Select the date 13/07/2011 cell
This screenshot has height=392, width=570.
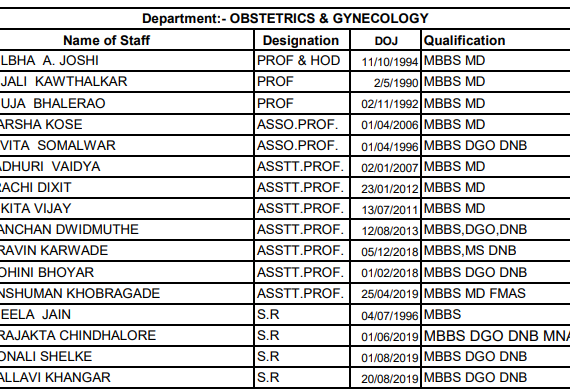point(390,210)
